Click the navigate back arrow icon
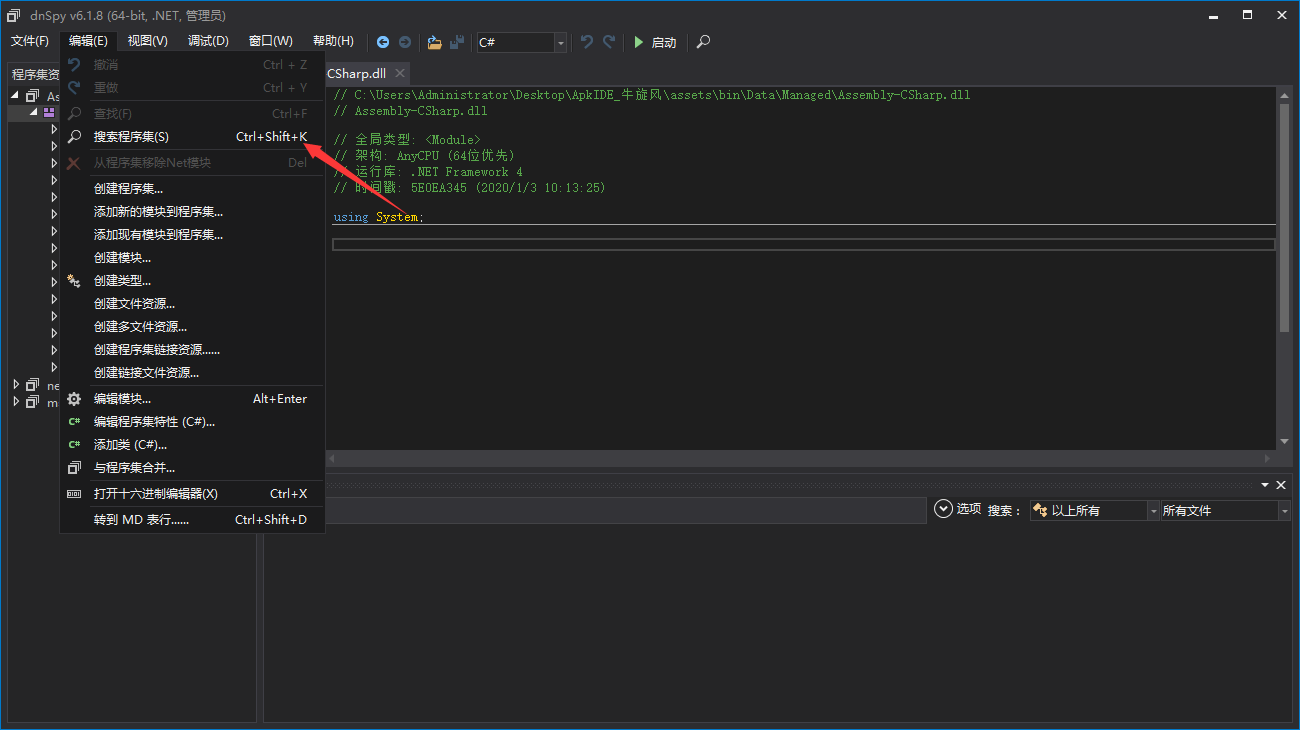1300x730 pixels. tap(383, 42)
